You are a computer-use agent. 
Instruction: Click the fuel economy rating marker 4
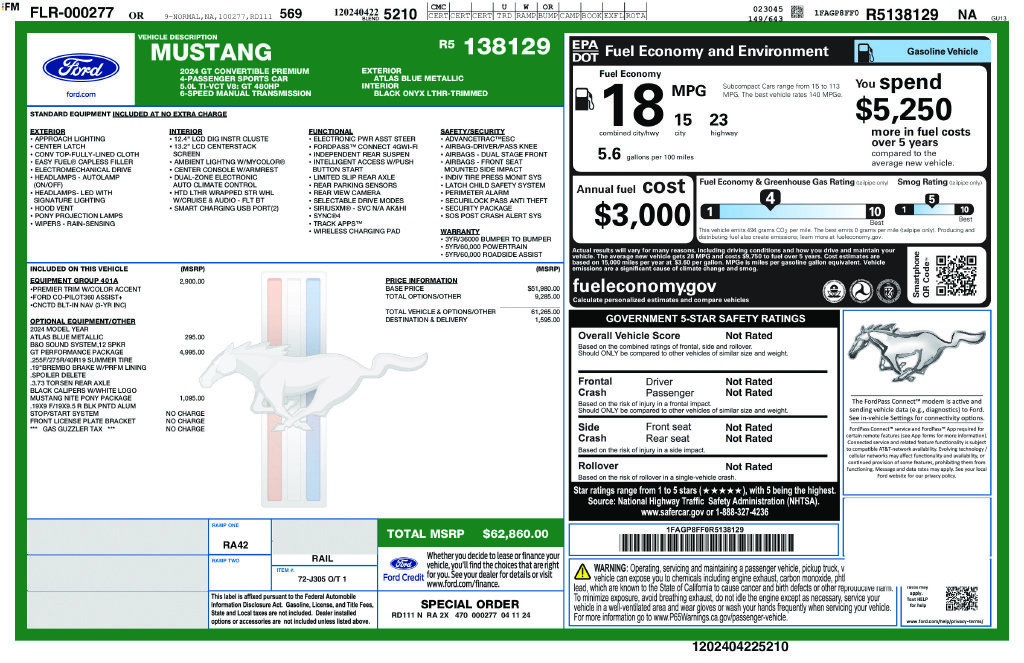click(x=771, y=199)
